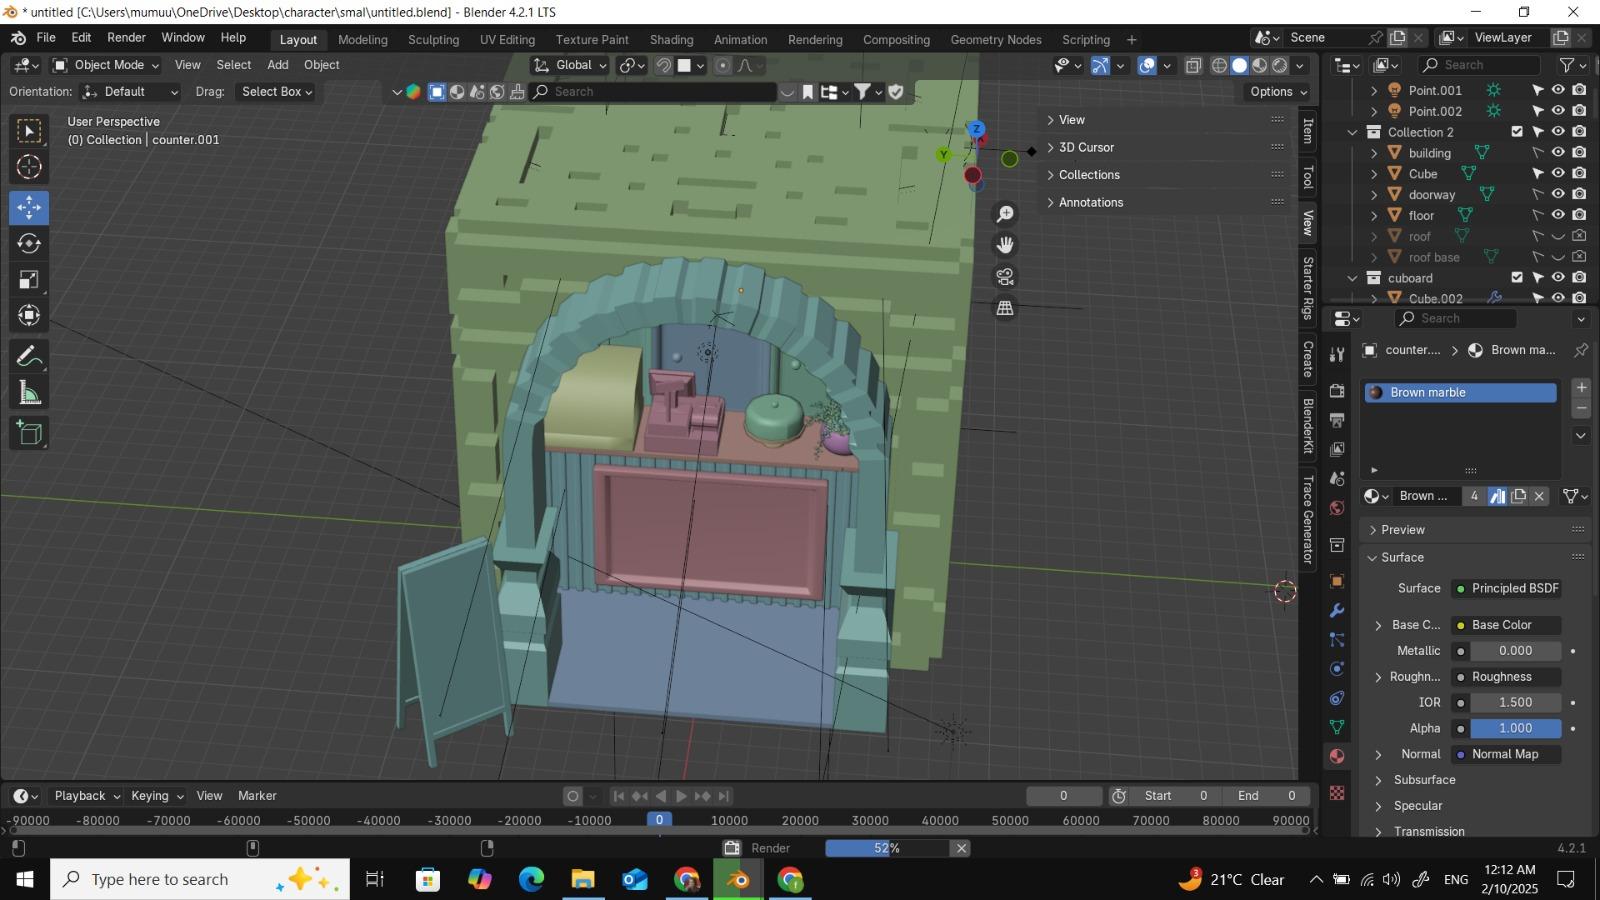The width and height of the screenshot is (1600, 900).
Task: Activate the Rotate tool
Action: [29, 244]
